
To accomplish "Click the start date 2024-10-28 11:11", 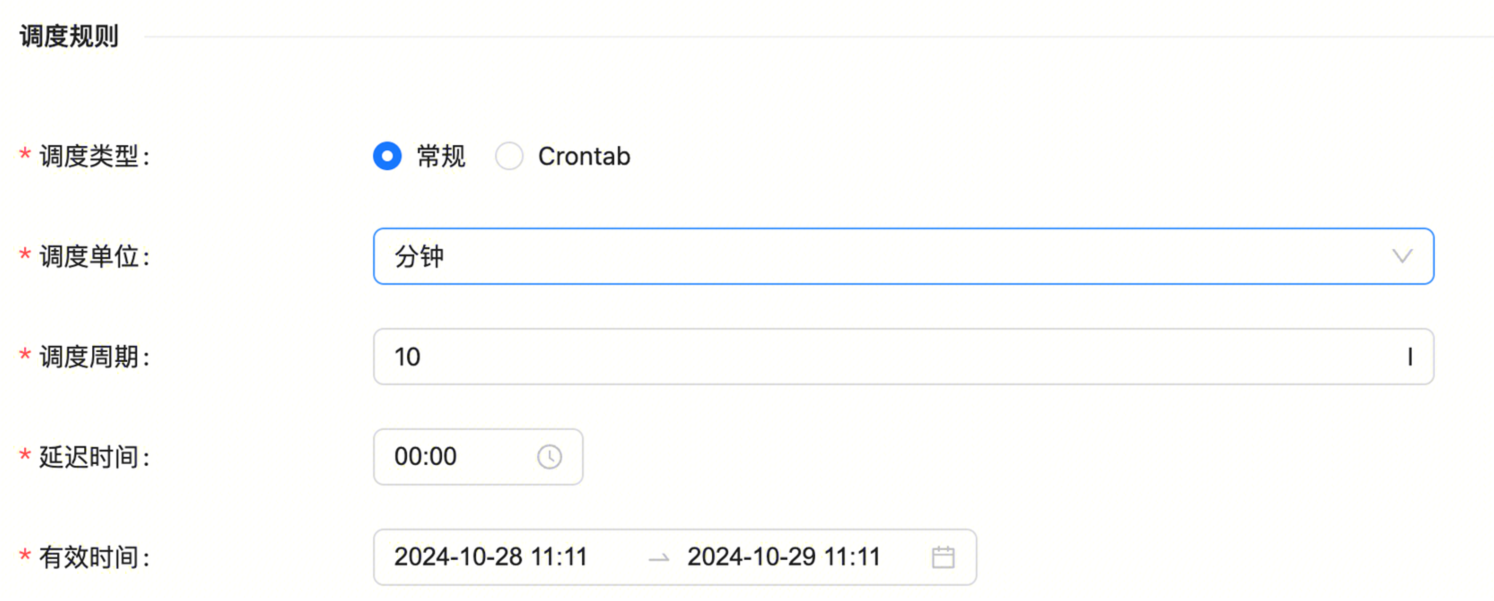I will (490, 557).
